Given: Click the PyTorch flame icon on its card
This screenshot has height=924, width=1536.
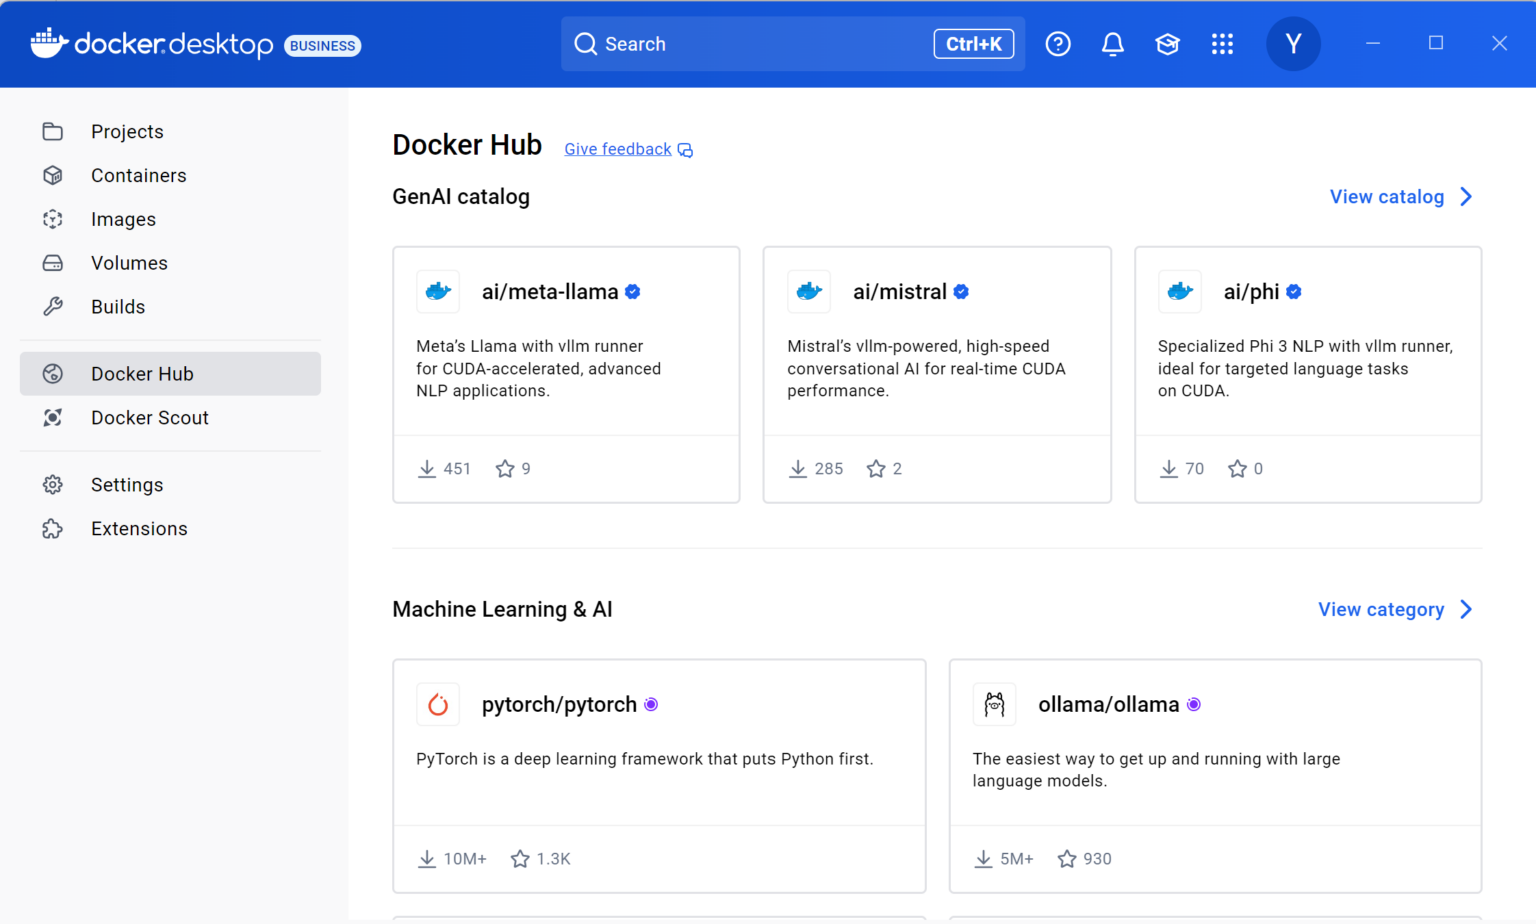Looking at the screenshot, I should [x=437, y=704].
